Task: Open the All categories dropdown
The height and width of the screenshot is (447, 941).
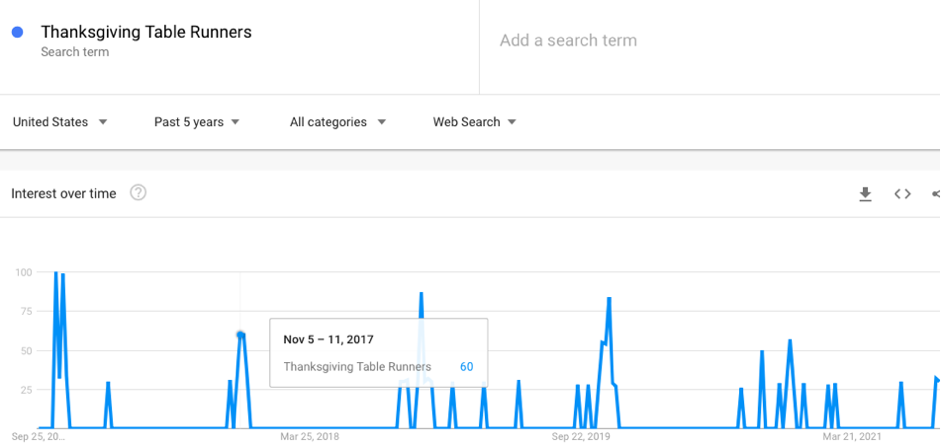Action: (x=338, y=122)
